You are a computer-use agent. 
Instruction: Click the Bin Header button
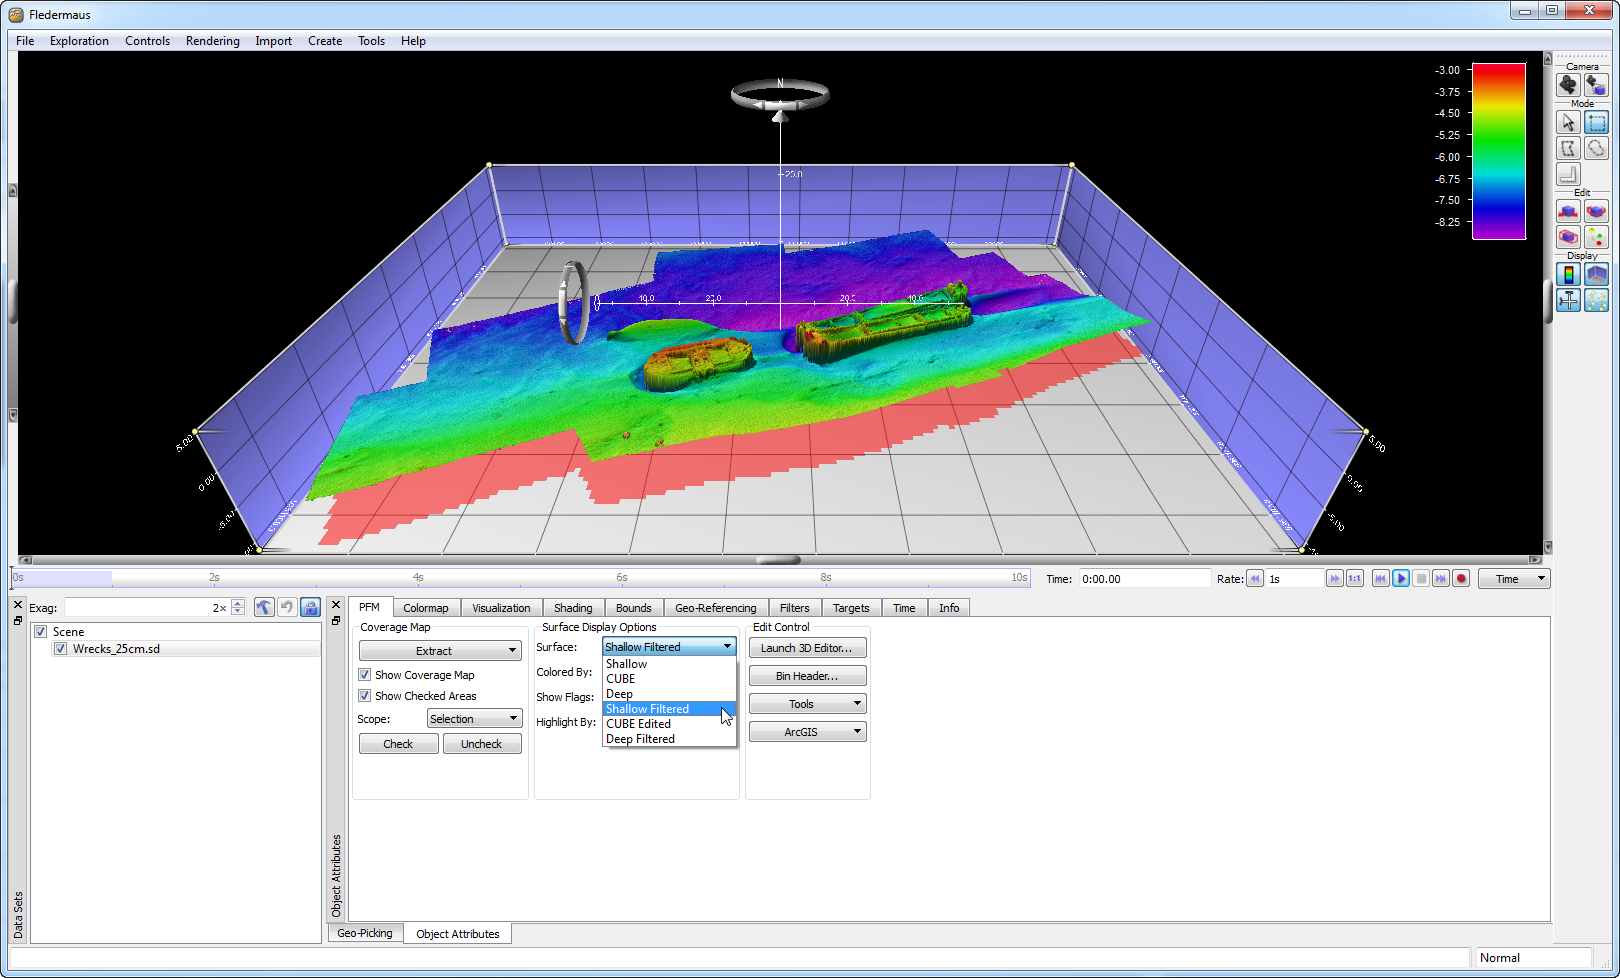(807, 676)
